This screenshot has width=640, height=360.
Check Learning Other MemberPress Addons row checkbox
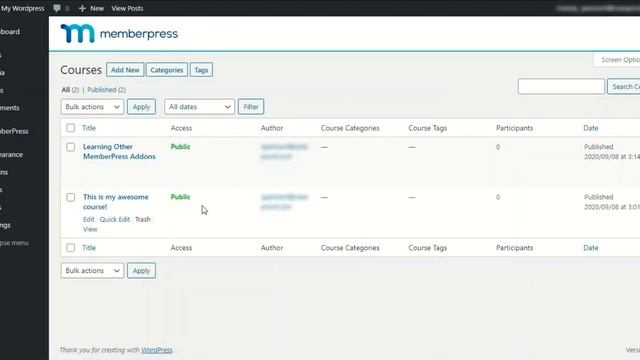(x=71, y=147)
